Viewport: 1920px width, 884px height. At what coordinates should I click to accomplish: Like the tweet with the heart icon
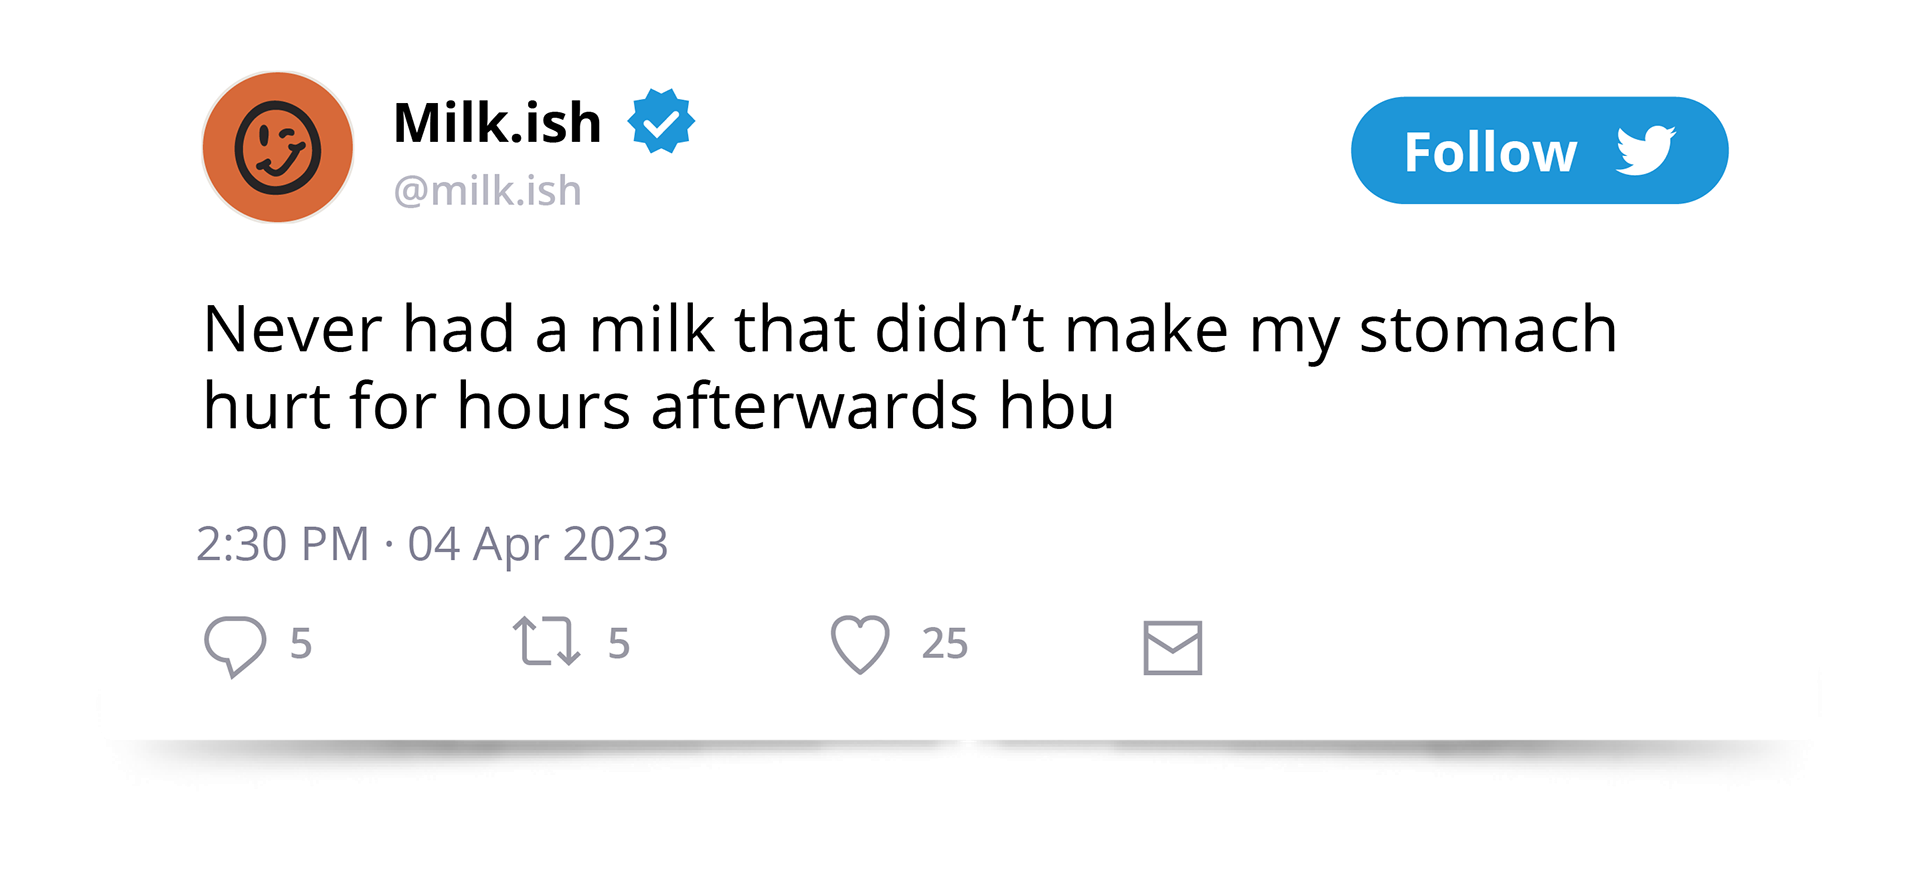(x=860, y=644)
